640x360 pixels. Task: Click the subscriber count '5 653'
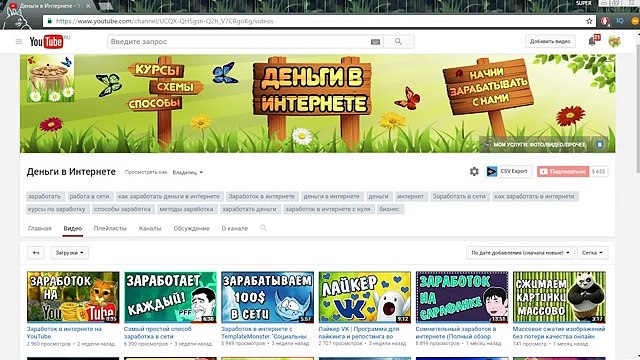[598, 171]
